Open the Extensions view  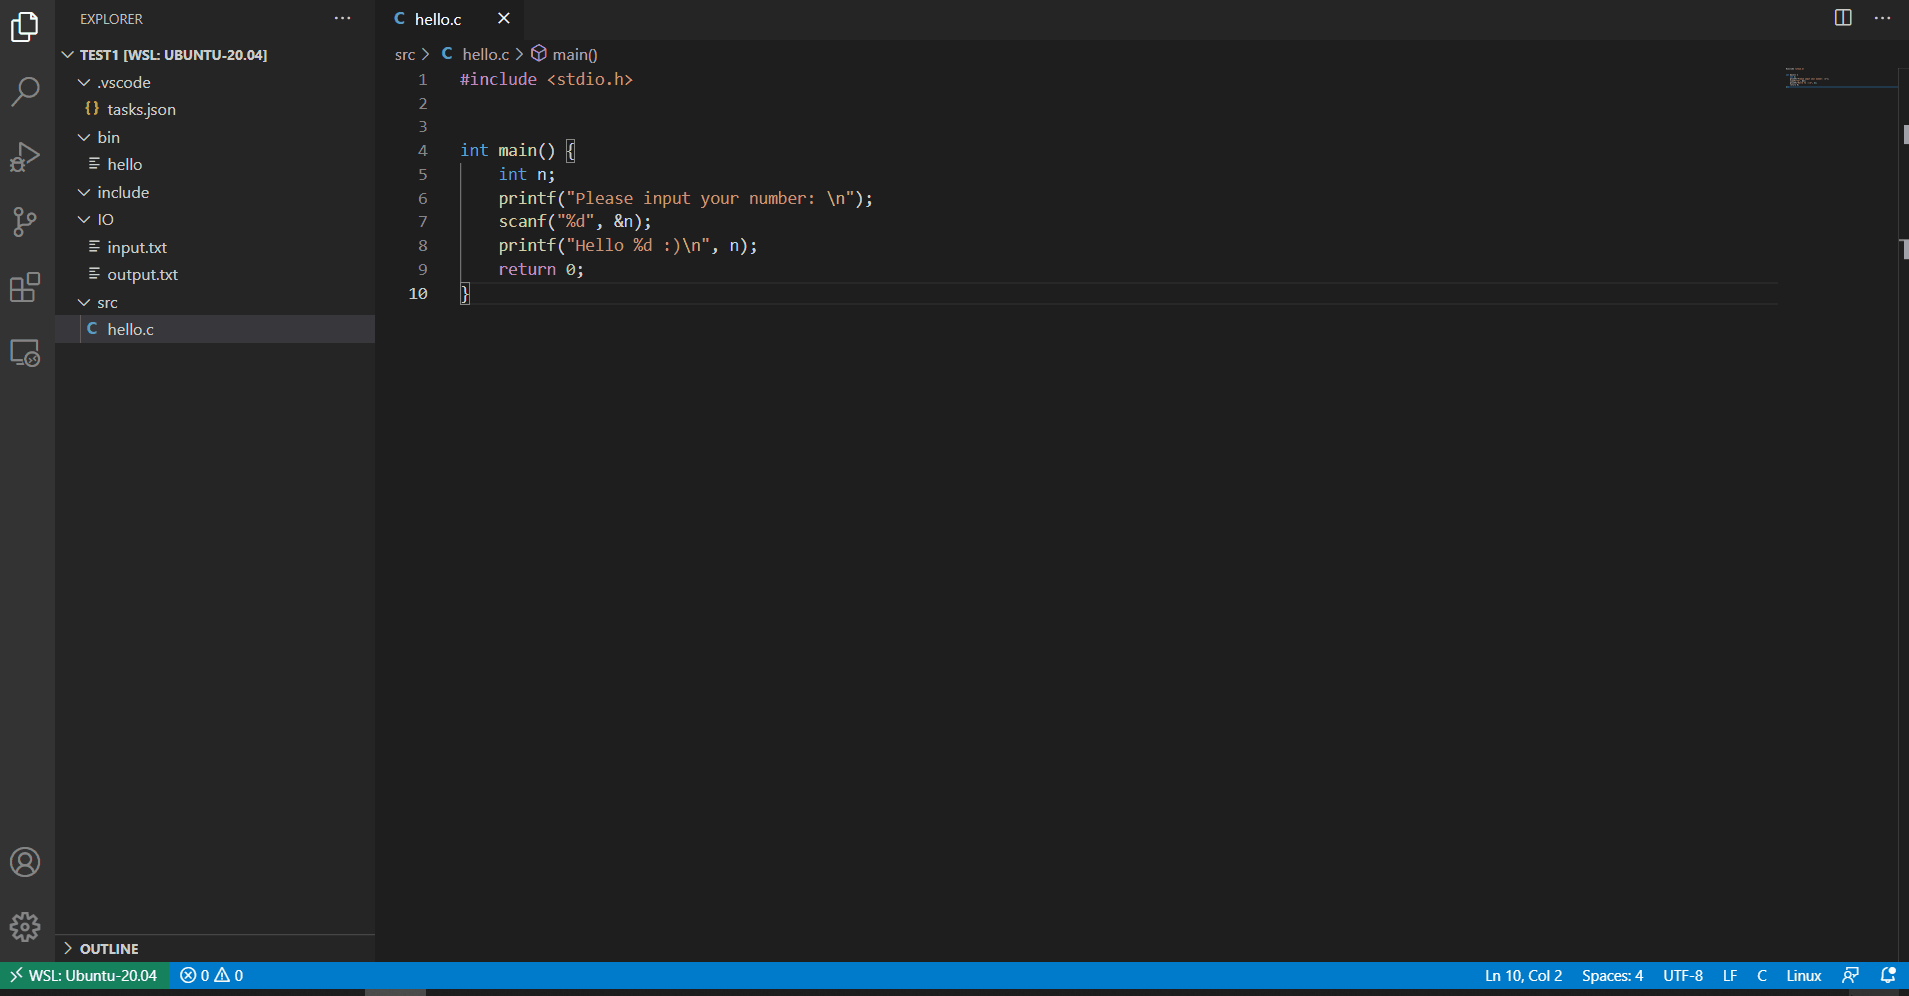click(x=25, y=288)
